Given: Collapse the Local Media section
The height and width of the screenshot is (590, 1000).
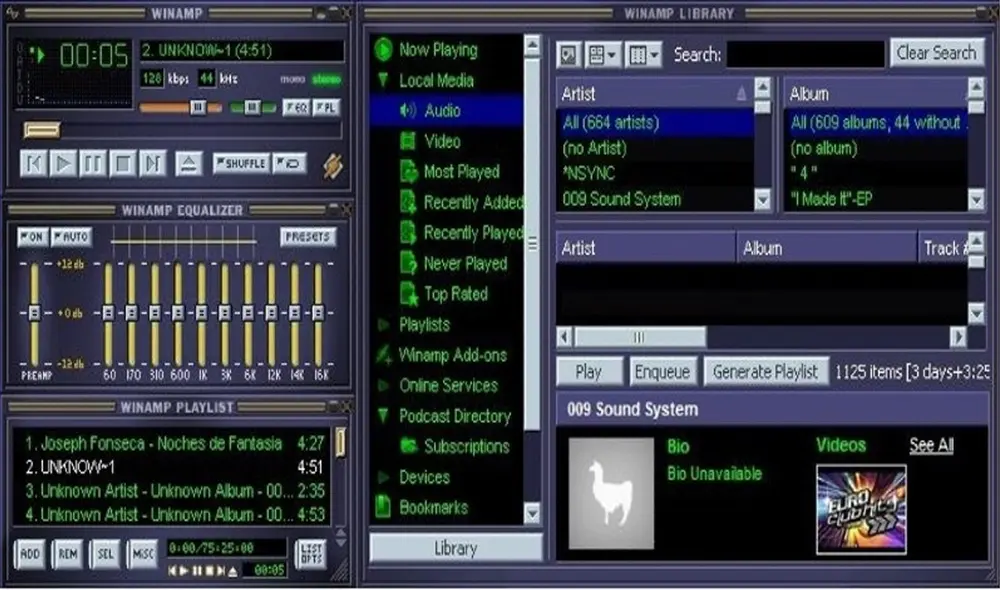Looking at the screenshot, I should click(x=384, y=80).
